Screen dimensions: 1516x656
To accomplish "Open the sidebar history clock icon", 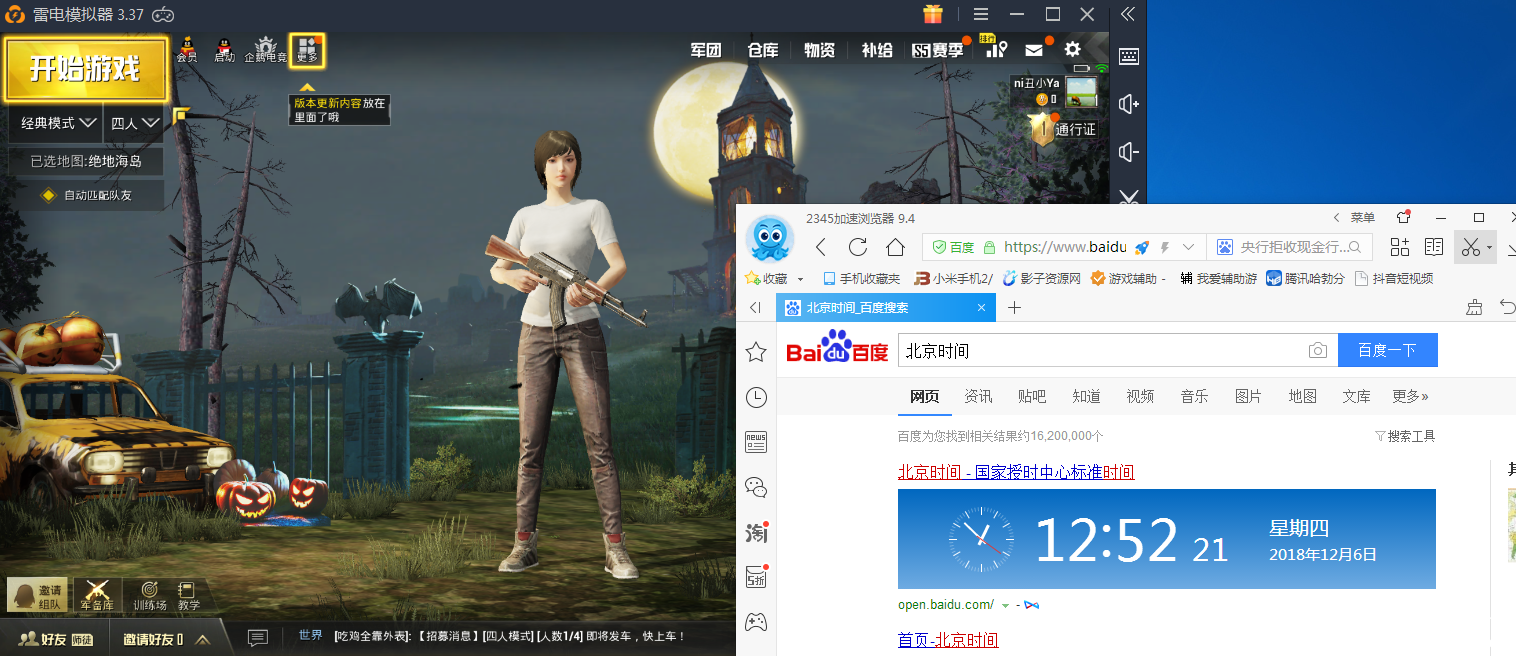I will (756, 397).
